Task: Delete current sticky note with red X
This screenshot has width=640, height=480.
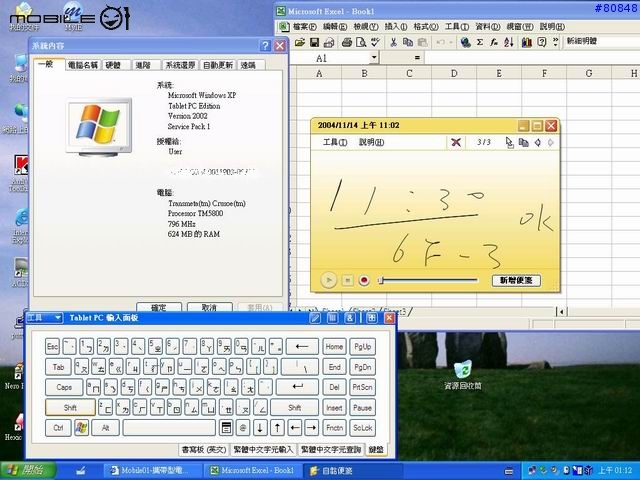Action: (x=456, y=142)
